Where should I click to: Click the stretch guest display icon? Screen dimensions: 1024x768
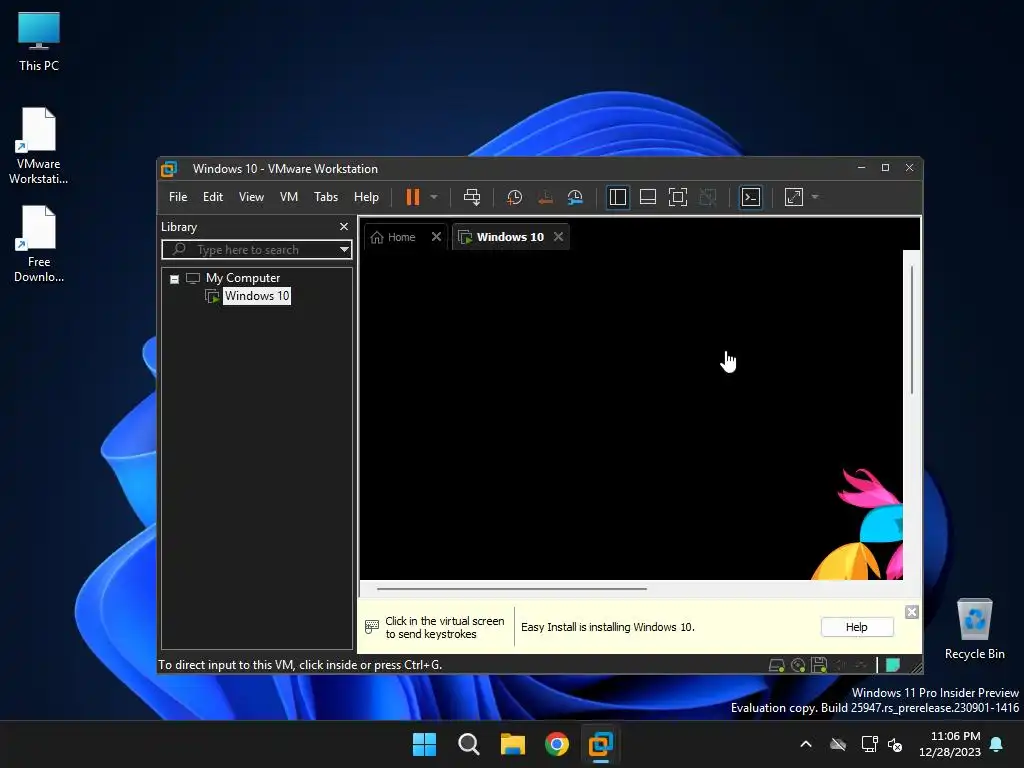click(x=793, y=197)
